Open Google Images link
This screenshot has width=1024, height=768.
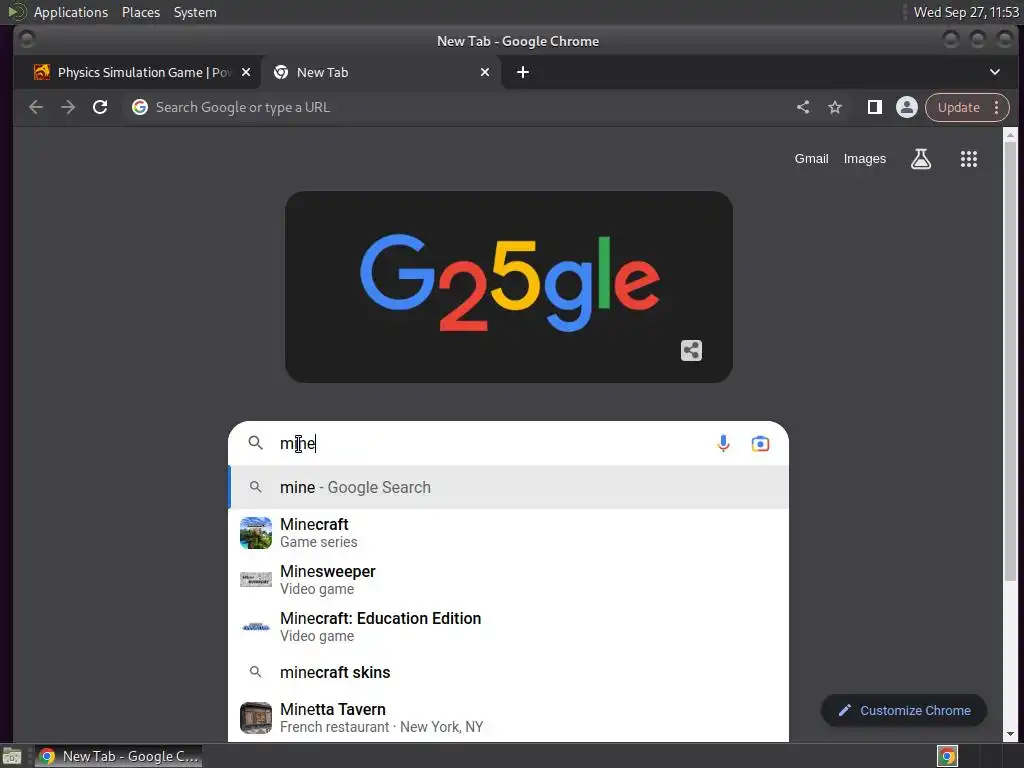[x=865, y=159]
